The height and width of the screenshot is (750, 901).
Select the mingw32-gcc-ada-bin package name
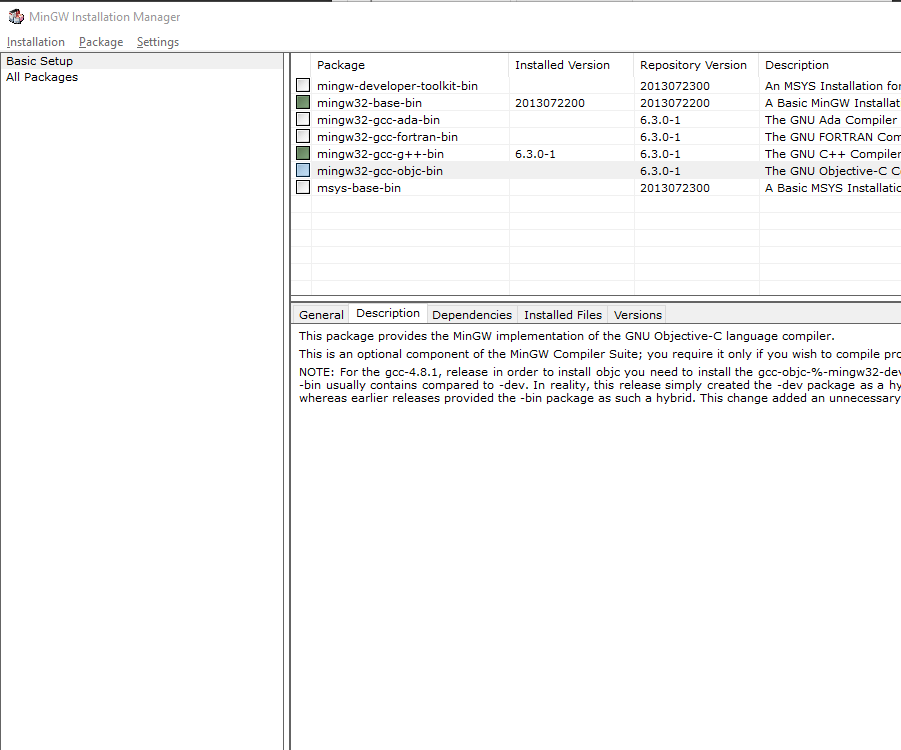(x=378, y=120)
